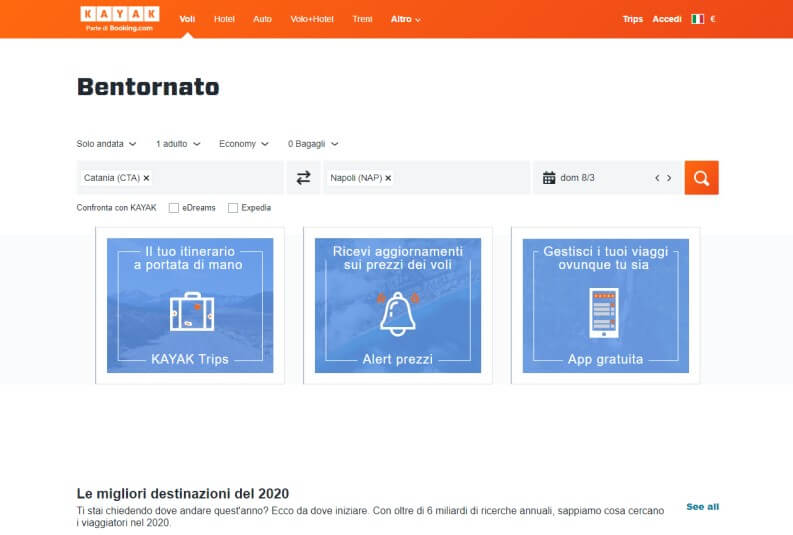Go to previous departure date
The height and width of the screenshot is (535, 793).
[657, 178]
